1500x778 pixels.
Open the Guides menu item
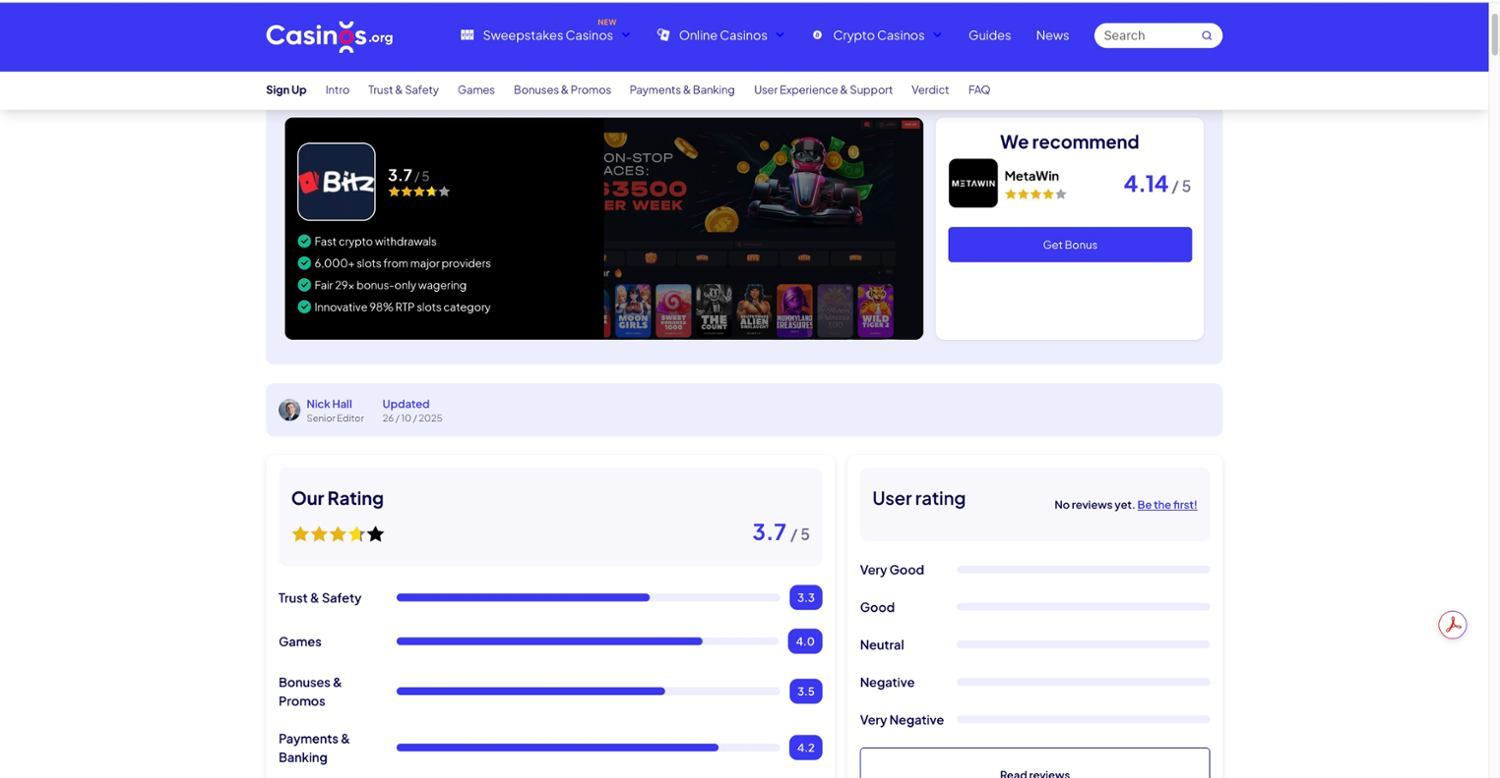(x=989, y=35)
